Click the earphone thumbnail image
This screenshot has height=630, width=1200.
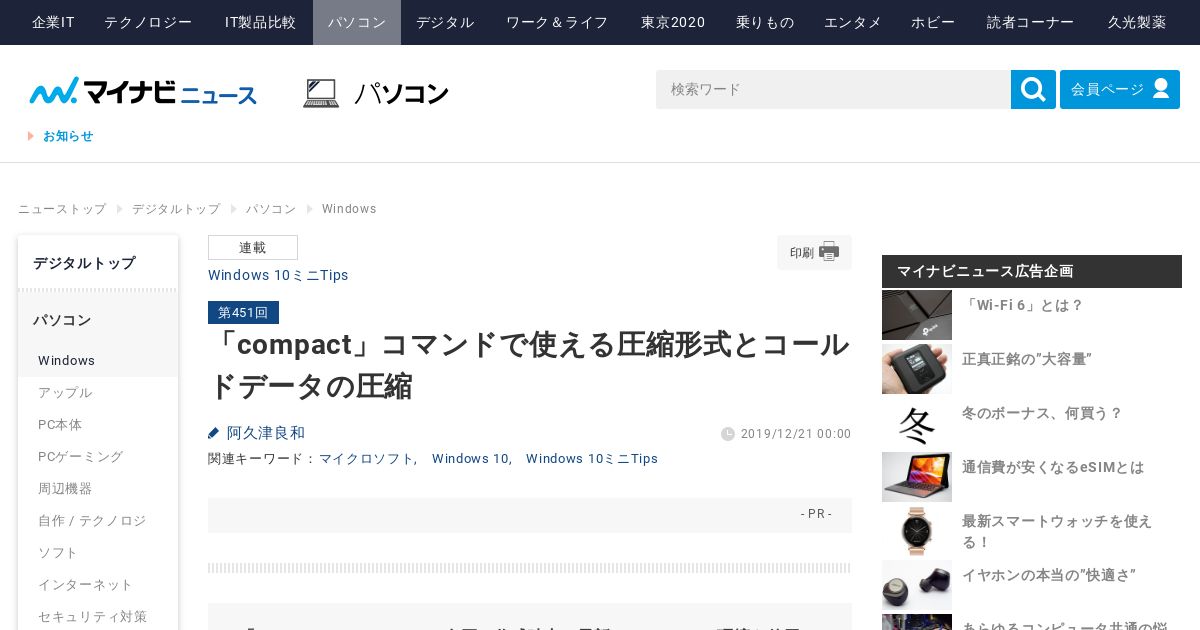click(x=917, y=585)
